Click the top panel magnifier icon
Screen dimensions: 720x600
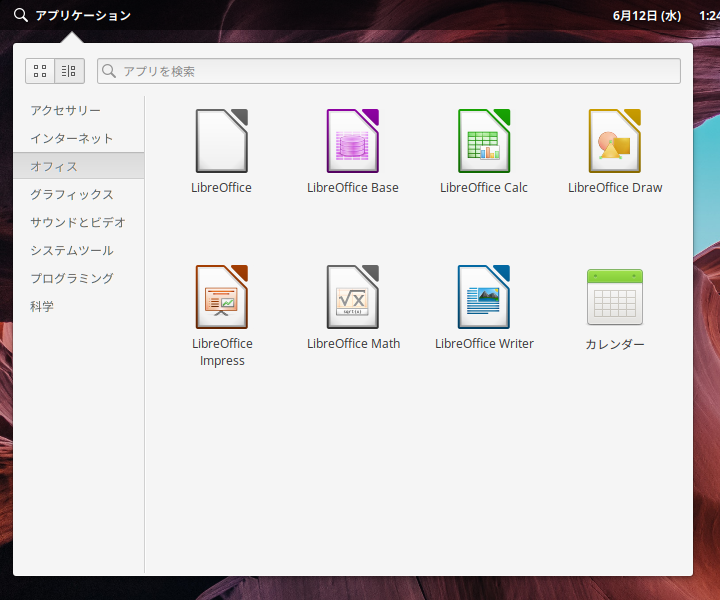pyautogui.click(x=21, y=15)
